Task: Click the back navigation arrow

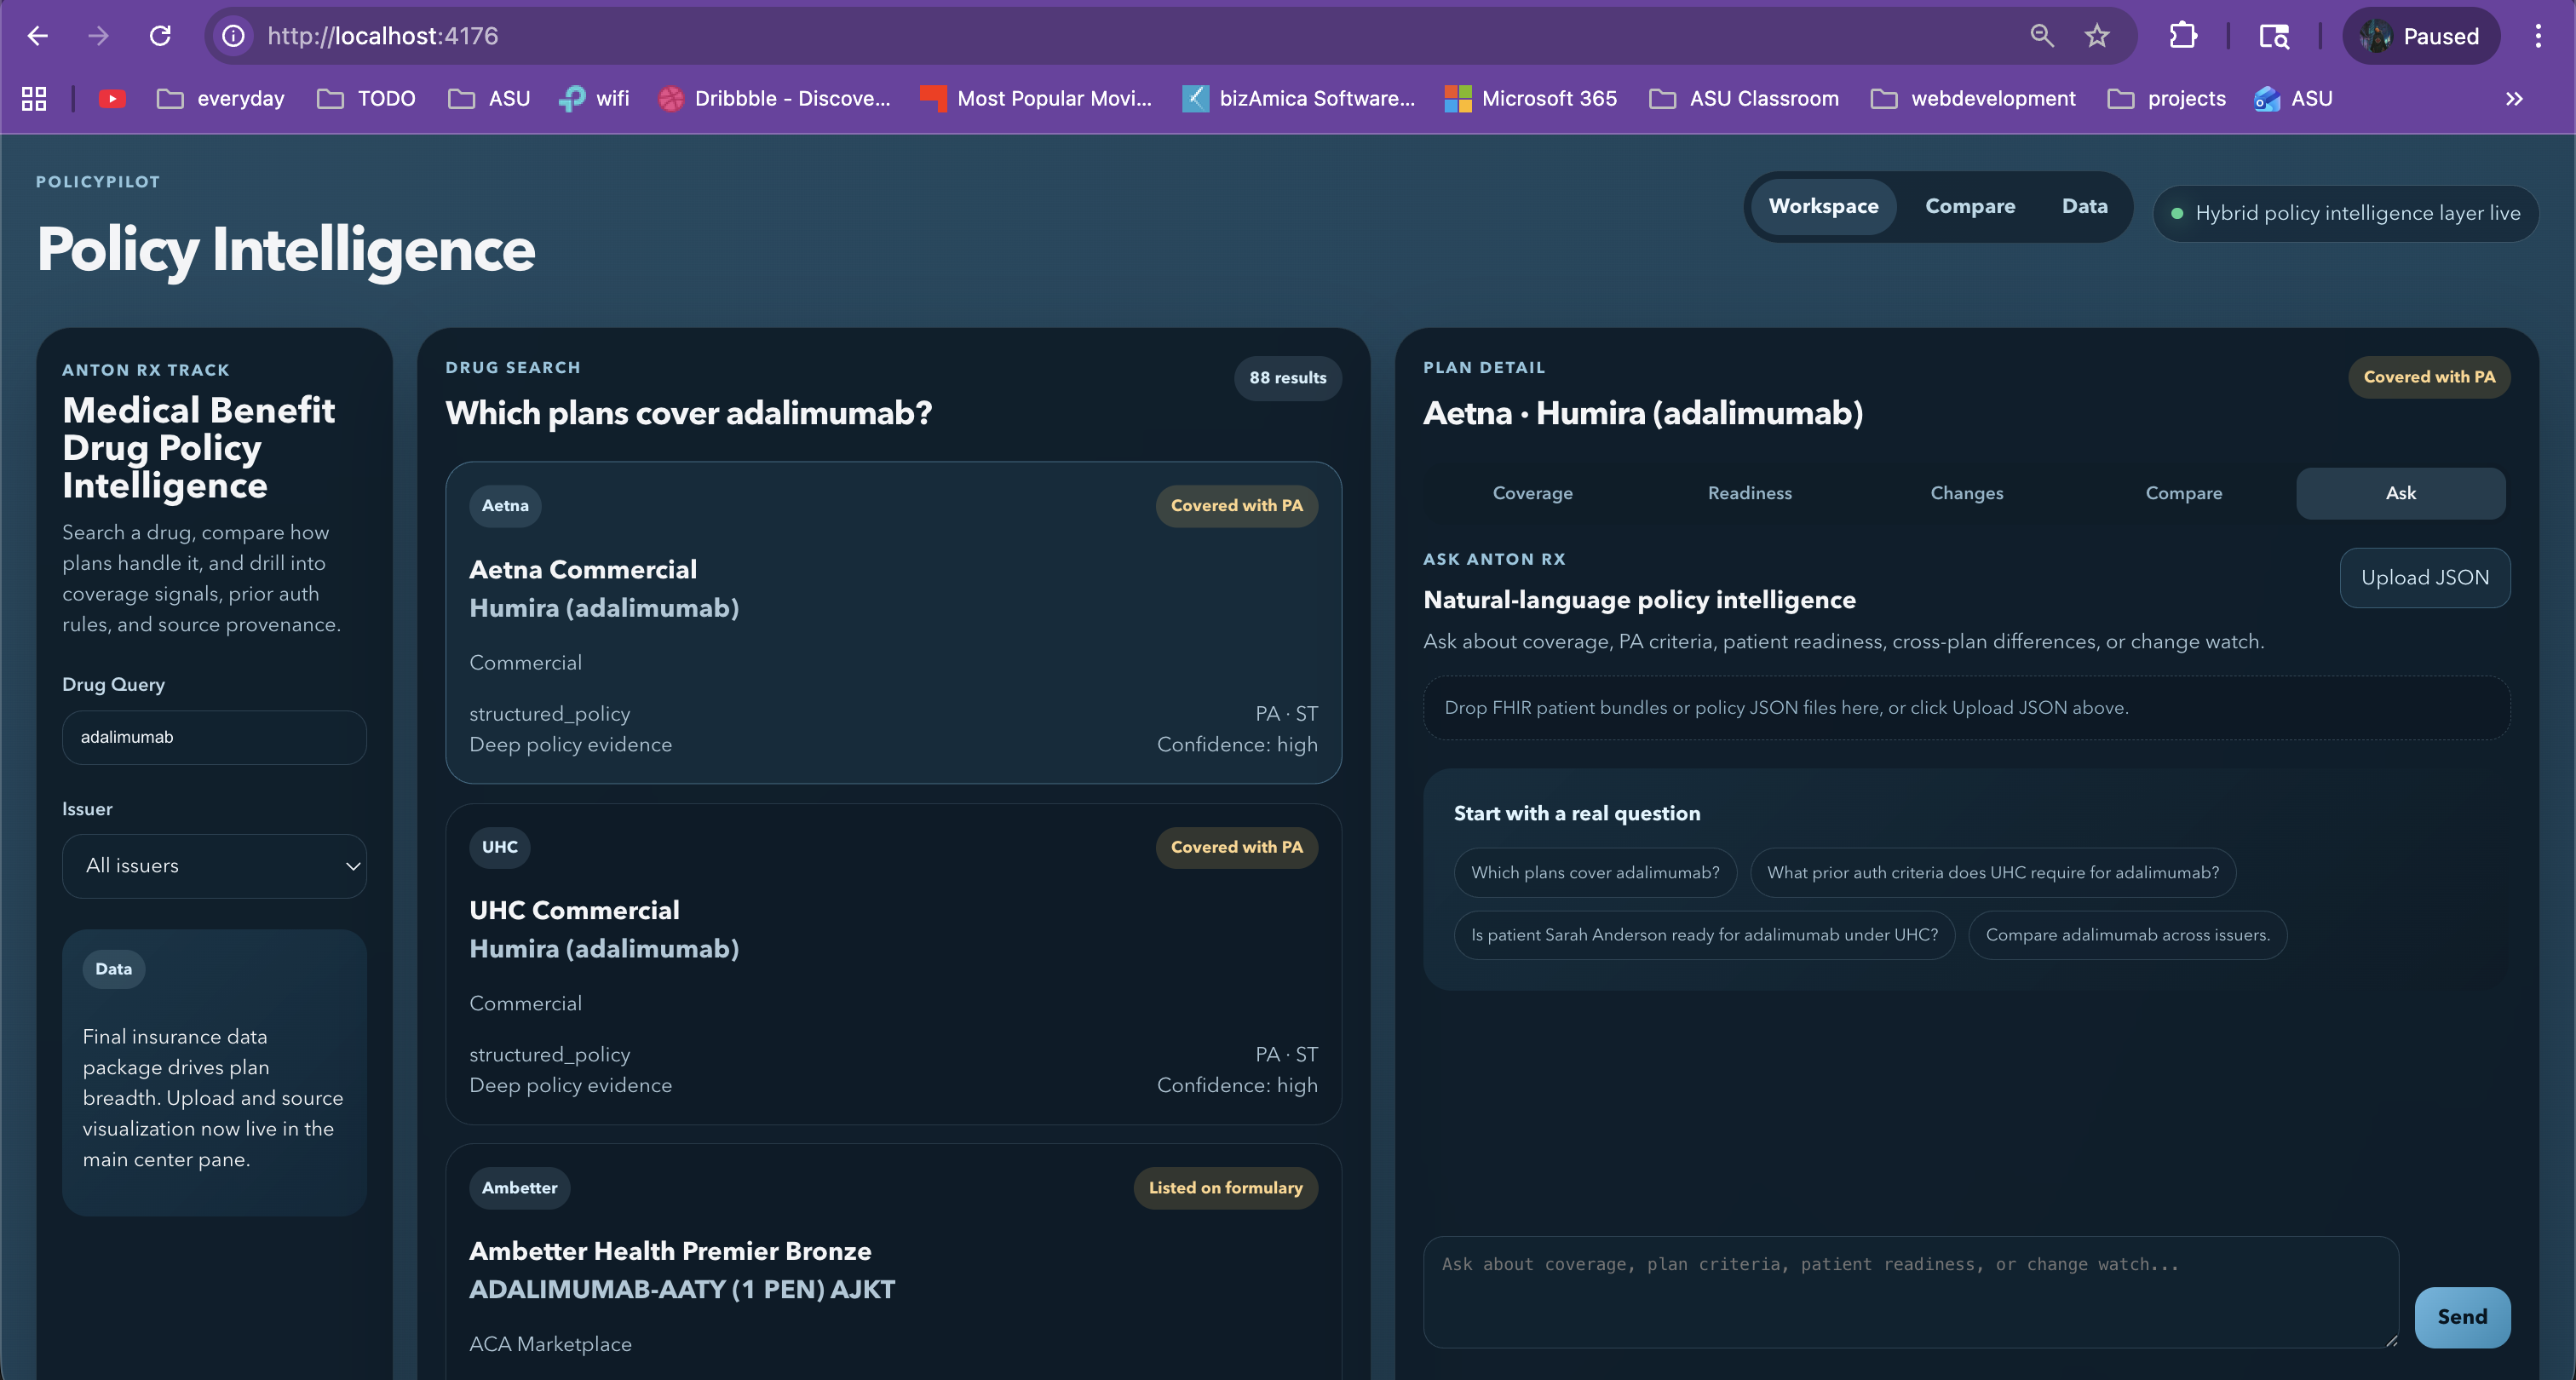Action: coord(38,36)
